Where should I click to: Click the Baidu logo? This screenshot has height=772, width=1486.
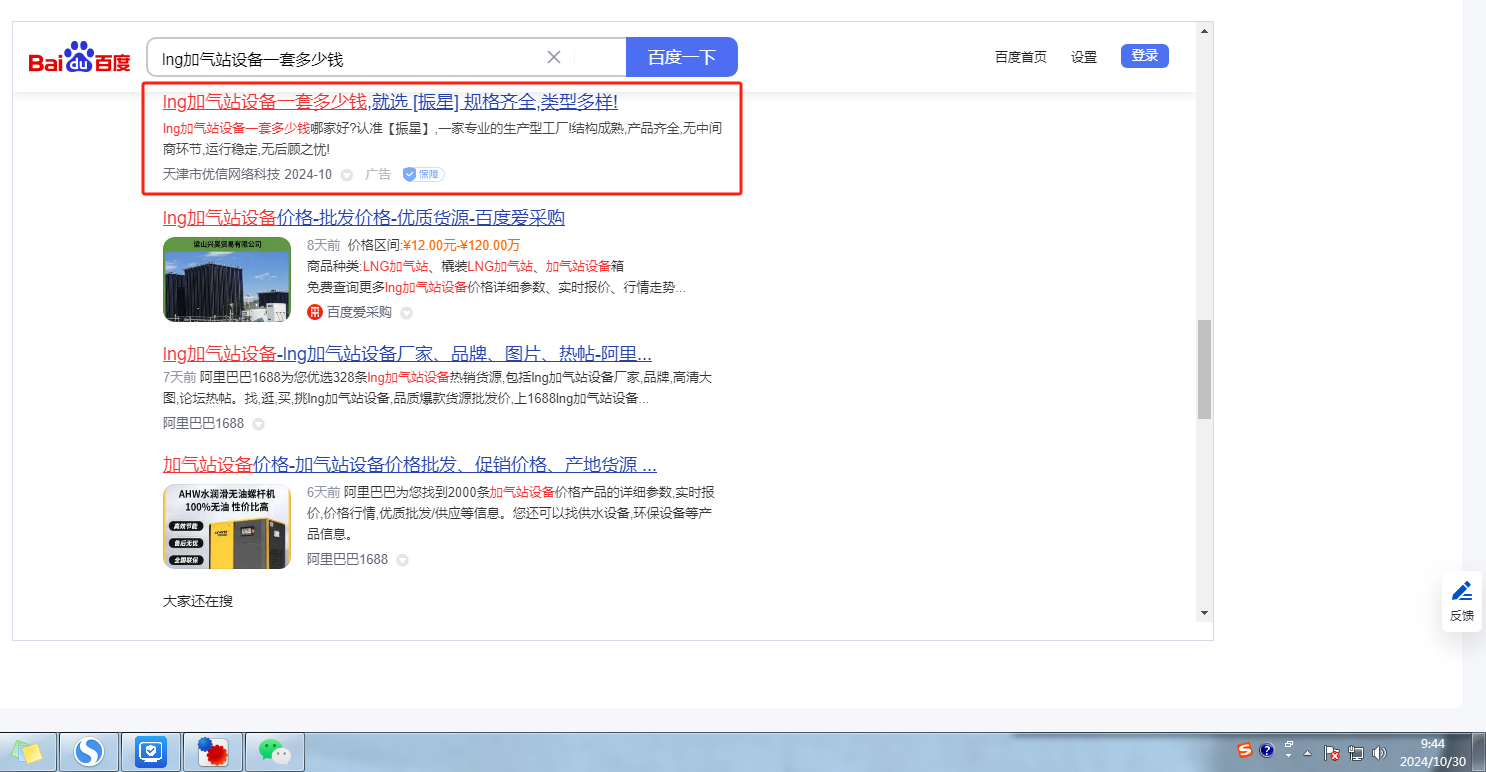[x=79, y=58]
